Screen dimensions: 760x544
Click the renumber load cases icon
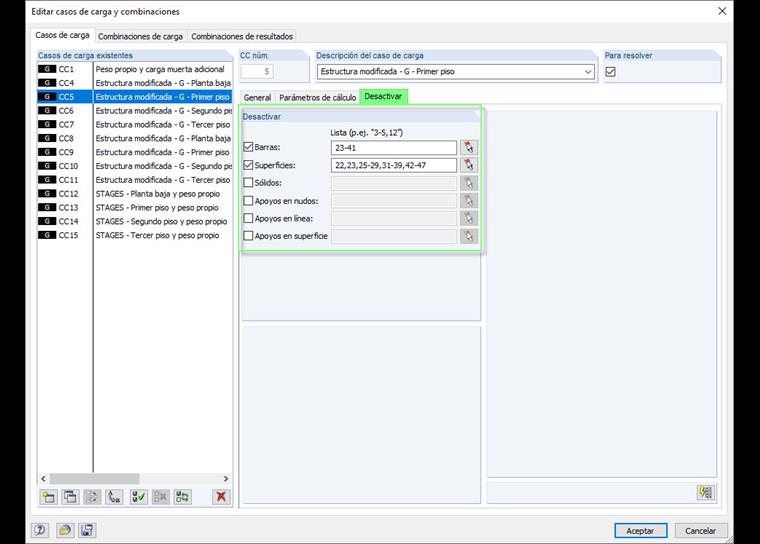pos(114,496)
